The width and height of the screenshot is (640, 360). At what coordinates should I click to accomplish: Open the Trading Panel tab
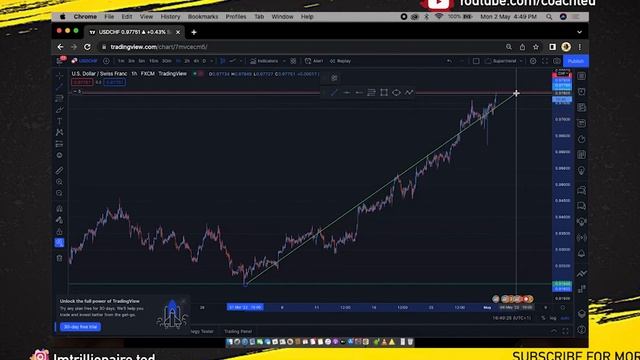[x=238, y=331]
